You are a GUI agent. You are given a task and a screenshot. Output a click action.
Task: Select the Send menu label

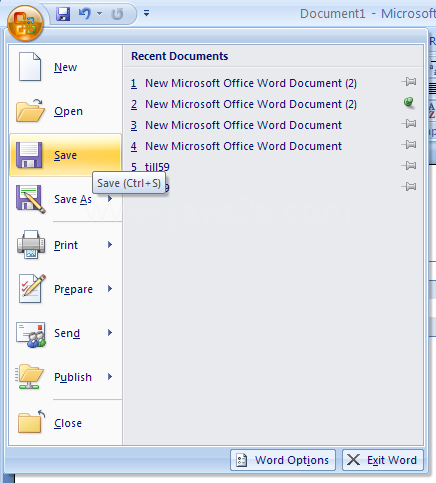coord(67,333)
